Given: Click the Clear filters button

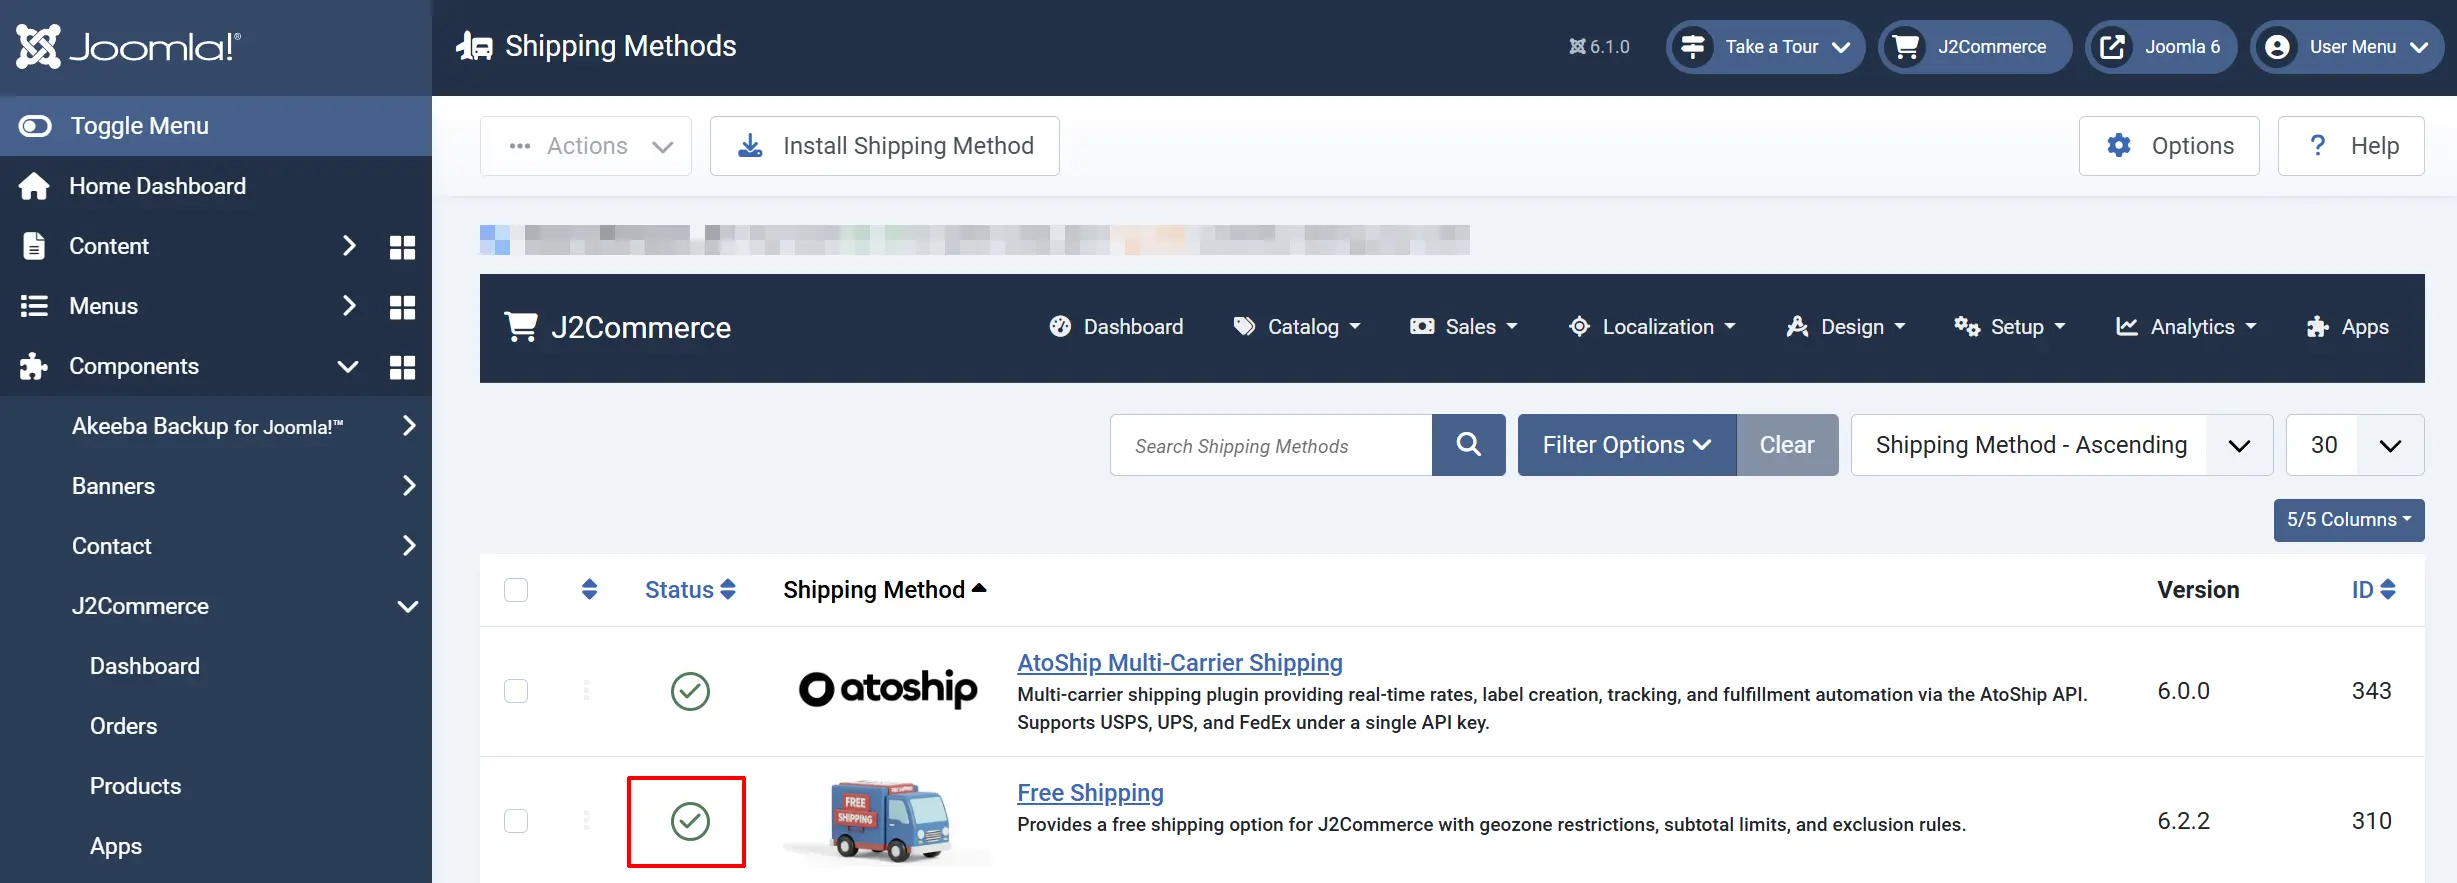Looking at the screenshot, I should click(x=1787, y=445).
